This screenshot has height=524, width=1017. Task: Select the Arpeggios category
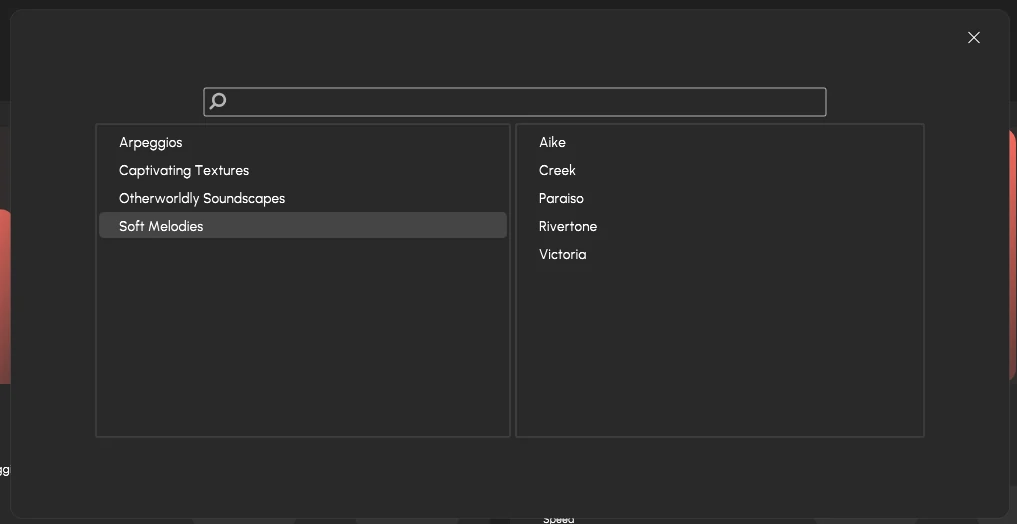coord(151,142)
